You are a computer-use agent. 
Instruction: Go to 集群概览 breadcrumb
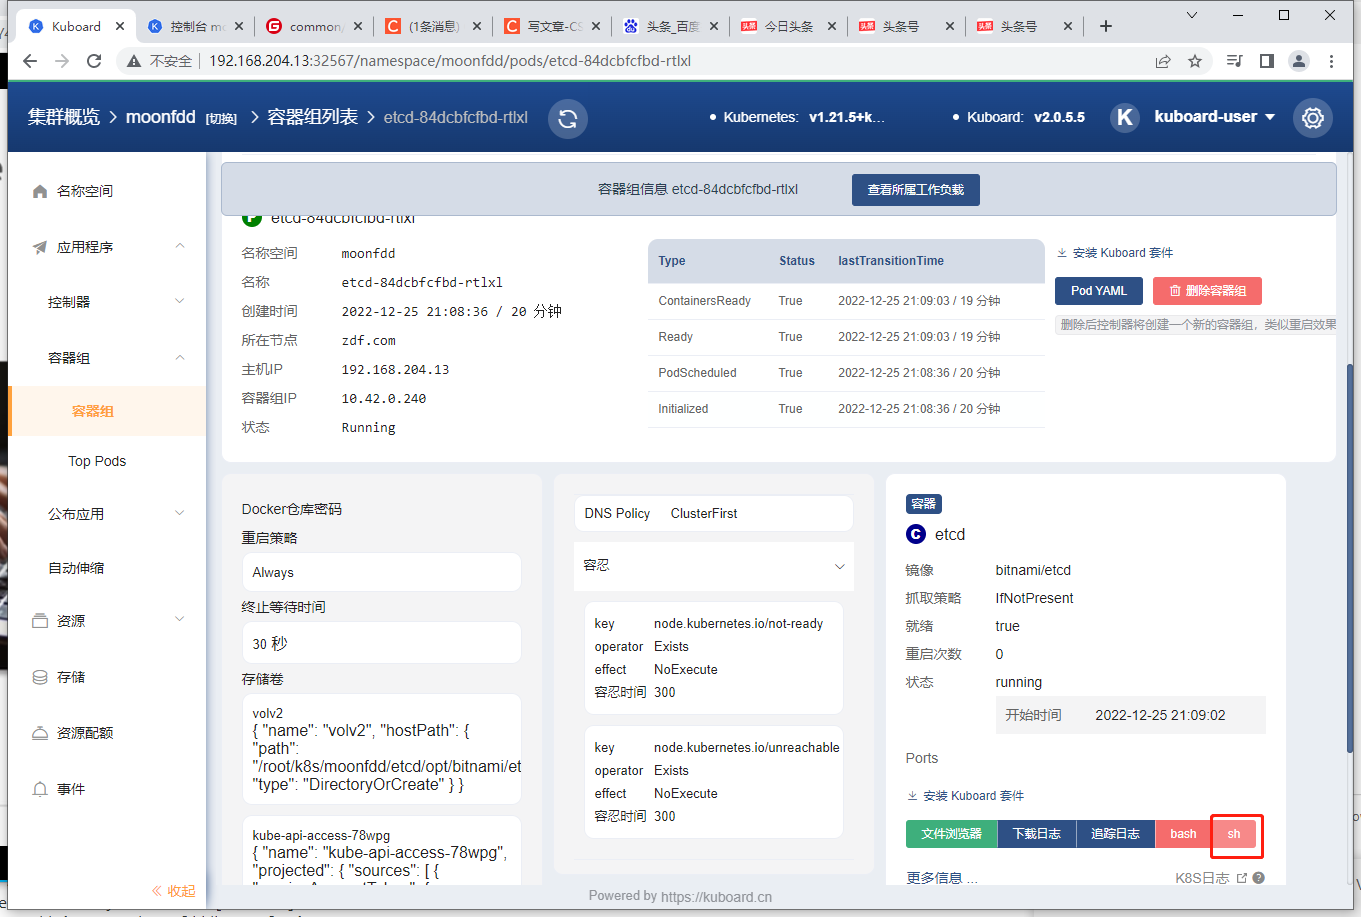pos(64,117)
